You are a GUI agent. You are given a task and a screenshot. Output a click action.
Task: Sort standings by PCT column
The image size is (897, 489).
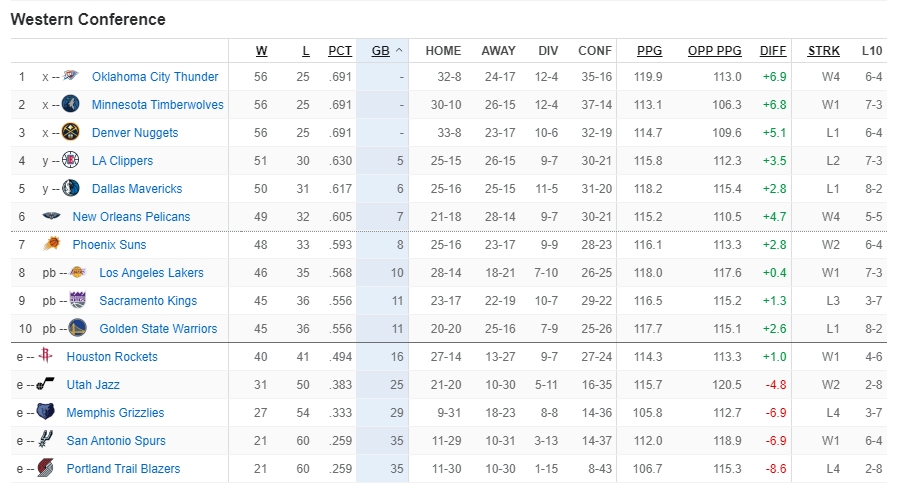[340, 51]
